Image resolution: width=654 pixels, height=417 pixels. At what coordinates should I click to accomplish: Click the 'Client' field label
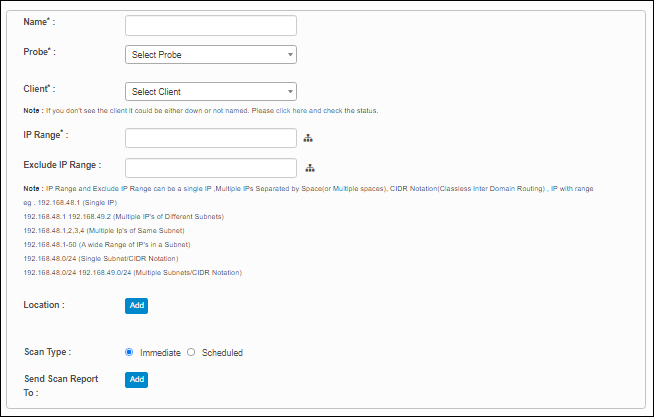pos(39,88)
